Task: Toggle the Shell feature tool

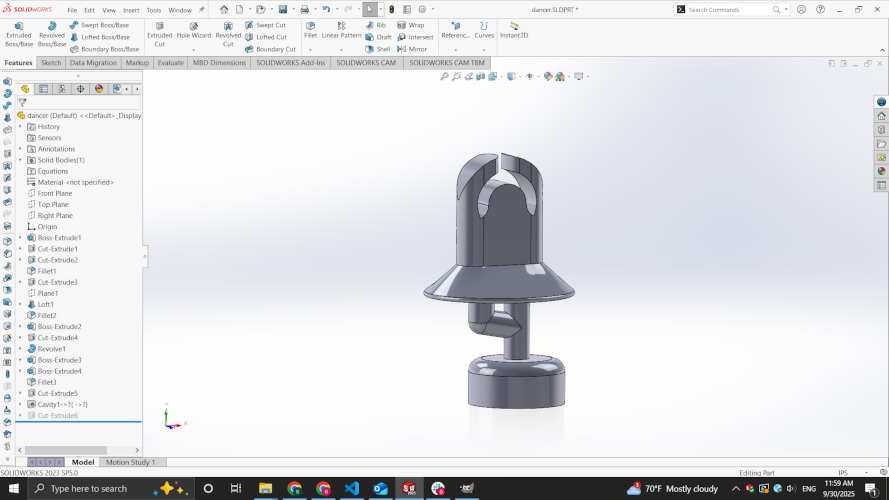Action: [x=378, y=49]
